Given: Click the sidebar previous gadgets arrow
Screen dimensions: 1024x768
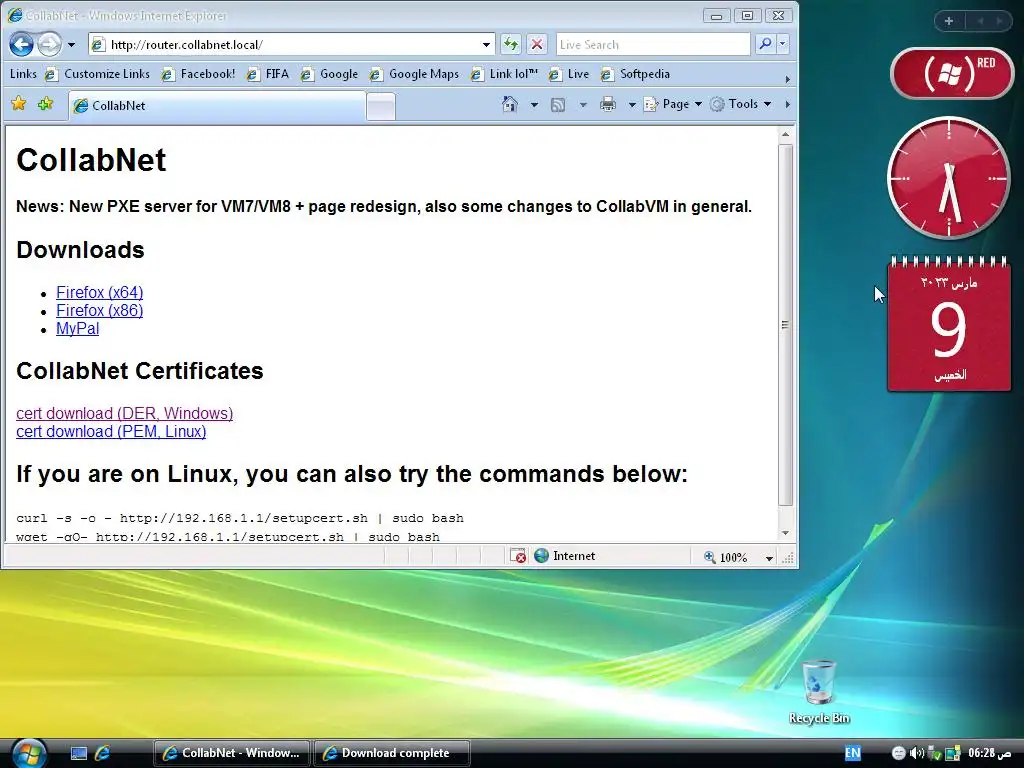Looking at the screenshot, I should 980,21.
